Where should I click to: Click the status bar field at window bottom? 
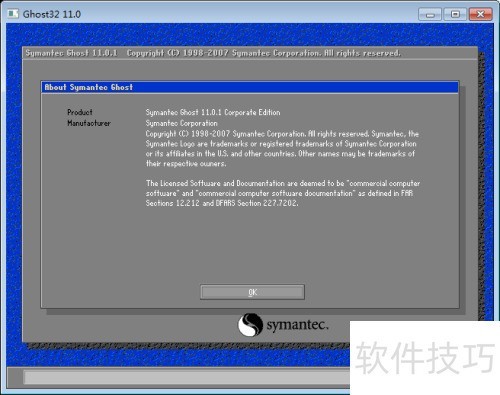187,378
